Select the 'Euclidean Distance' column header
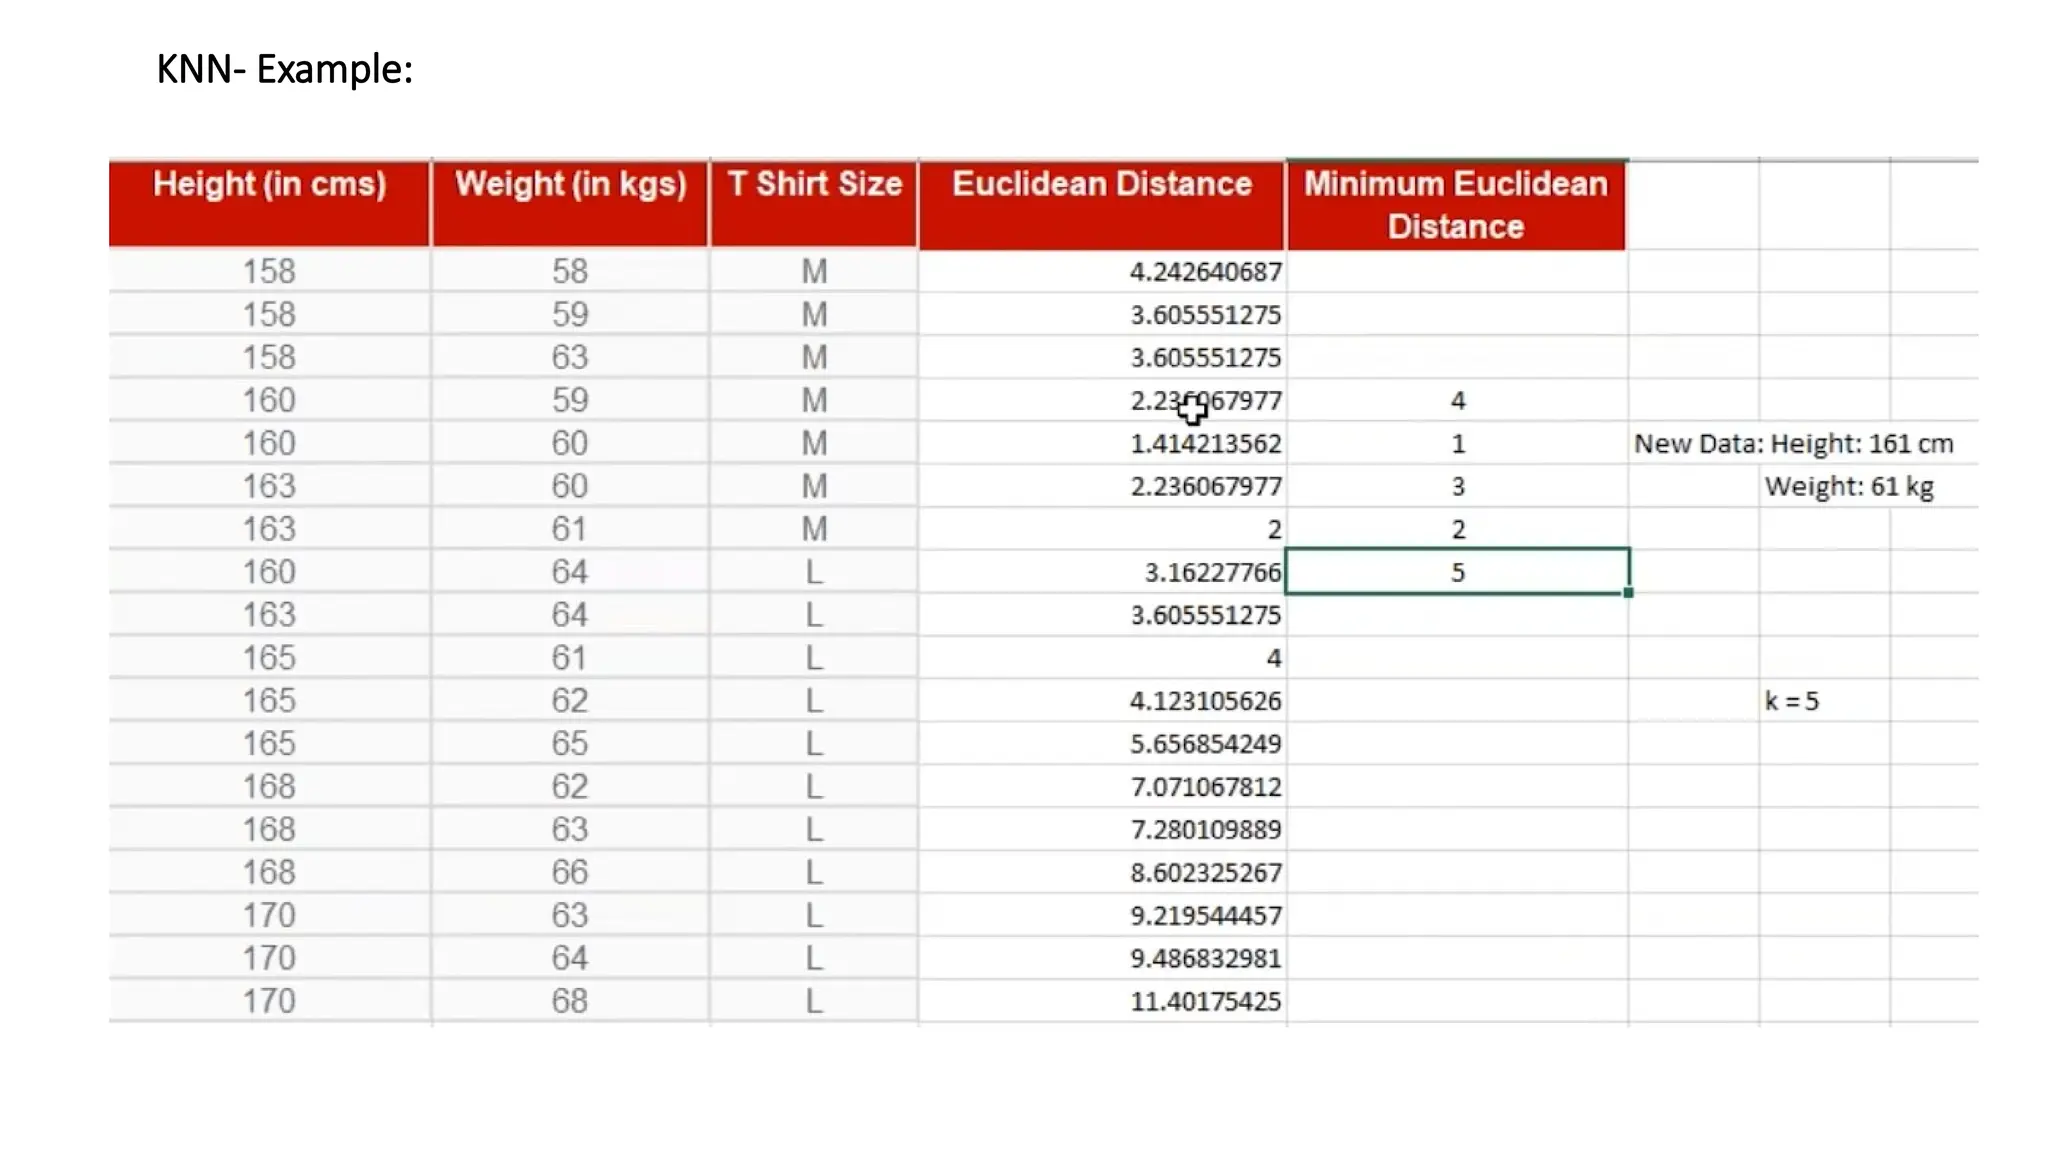2048x1152 pixels. coord(1101,203)
